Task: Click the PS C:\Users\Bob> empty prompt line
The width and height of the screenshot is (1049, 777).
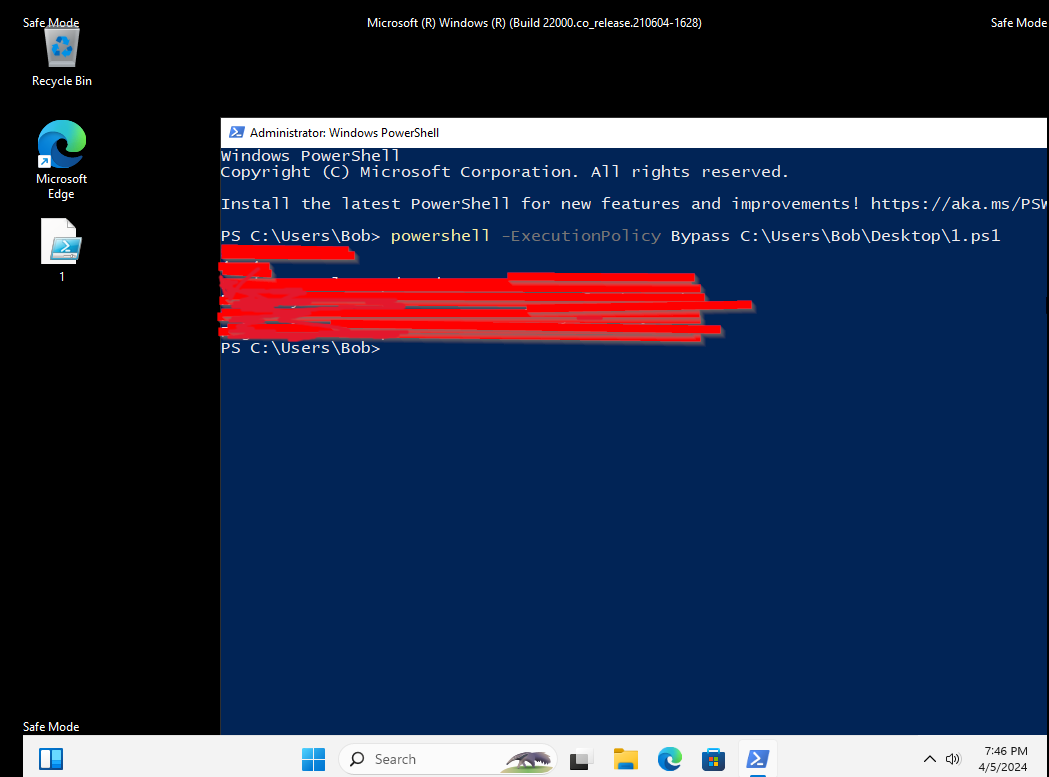Action: pyautogui.click(x=301, y=348)
